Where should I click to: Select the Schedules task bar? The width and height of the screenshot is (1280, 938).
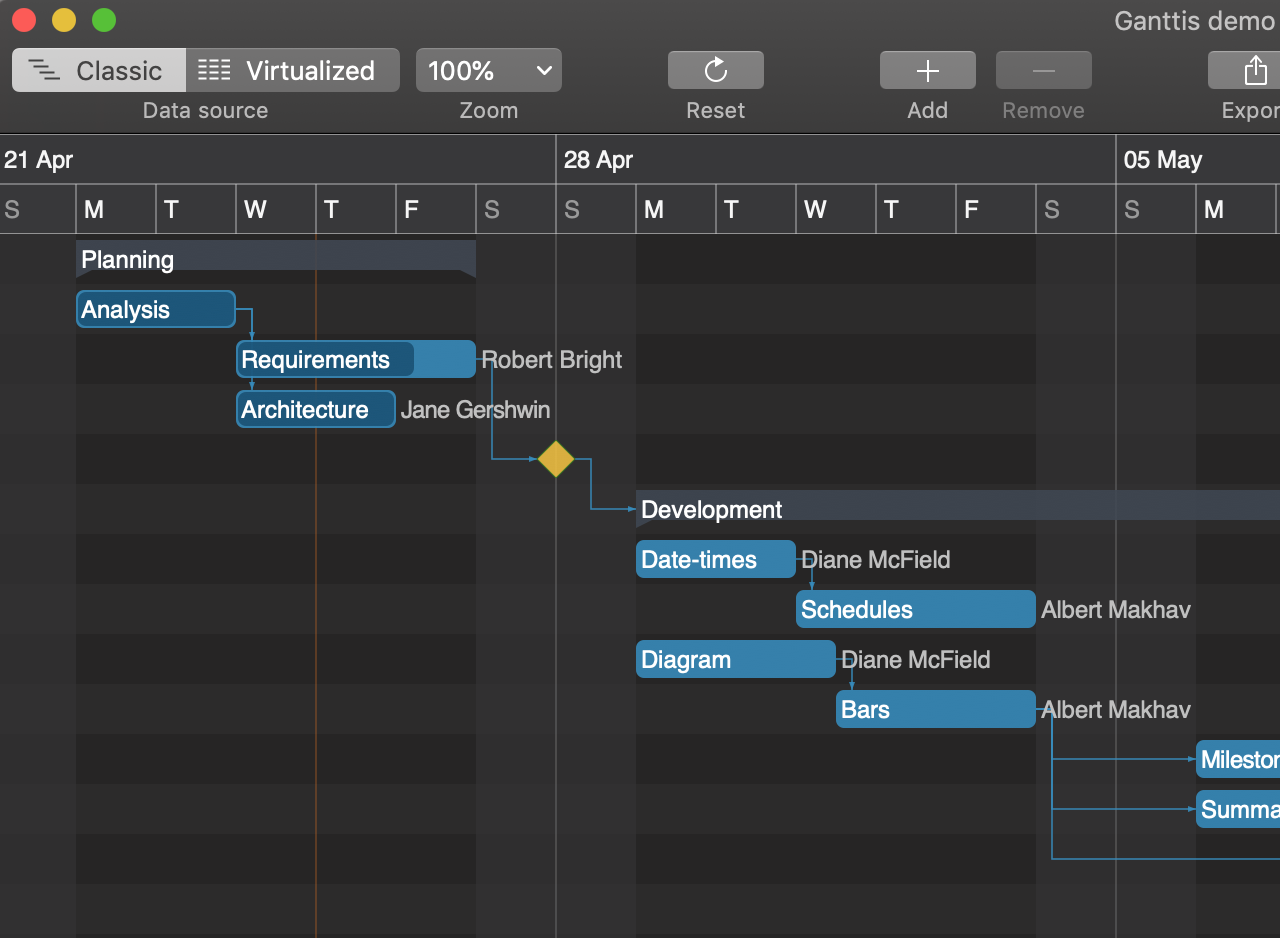tap(915, 609)
